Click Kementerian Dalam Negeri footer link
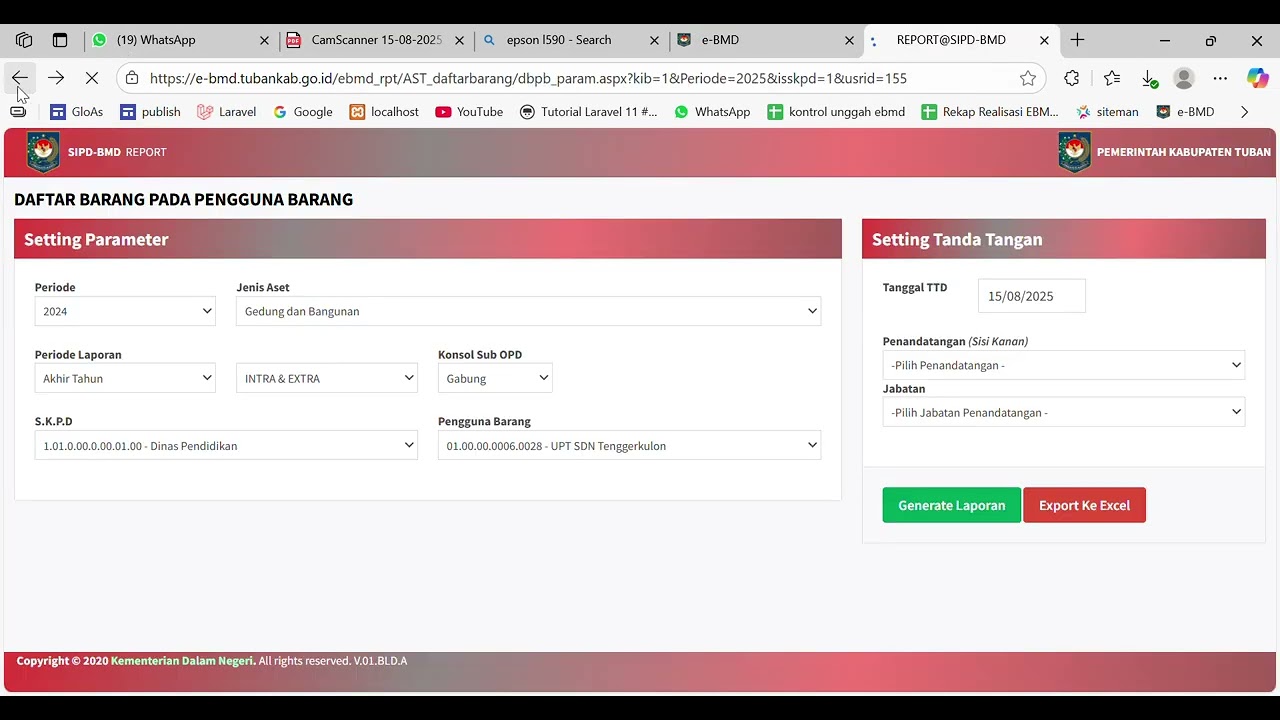This screenshot has width=1280, height=720. pos(182,661)
